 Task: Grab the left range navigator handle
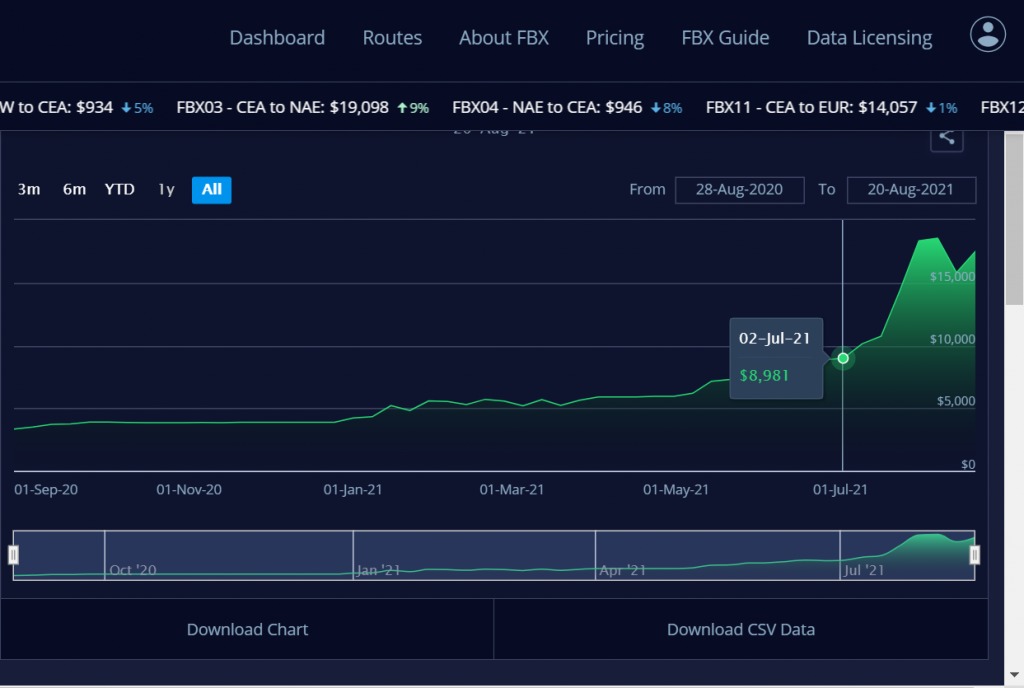[14, 555]
